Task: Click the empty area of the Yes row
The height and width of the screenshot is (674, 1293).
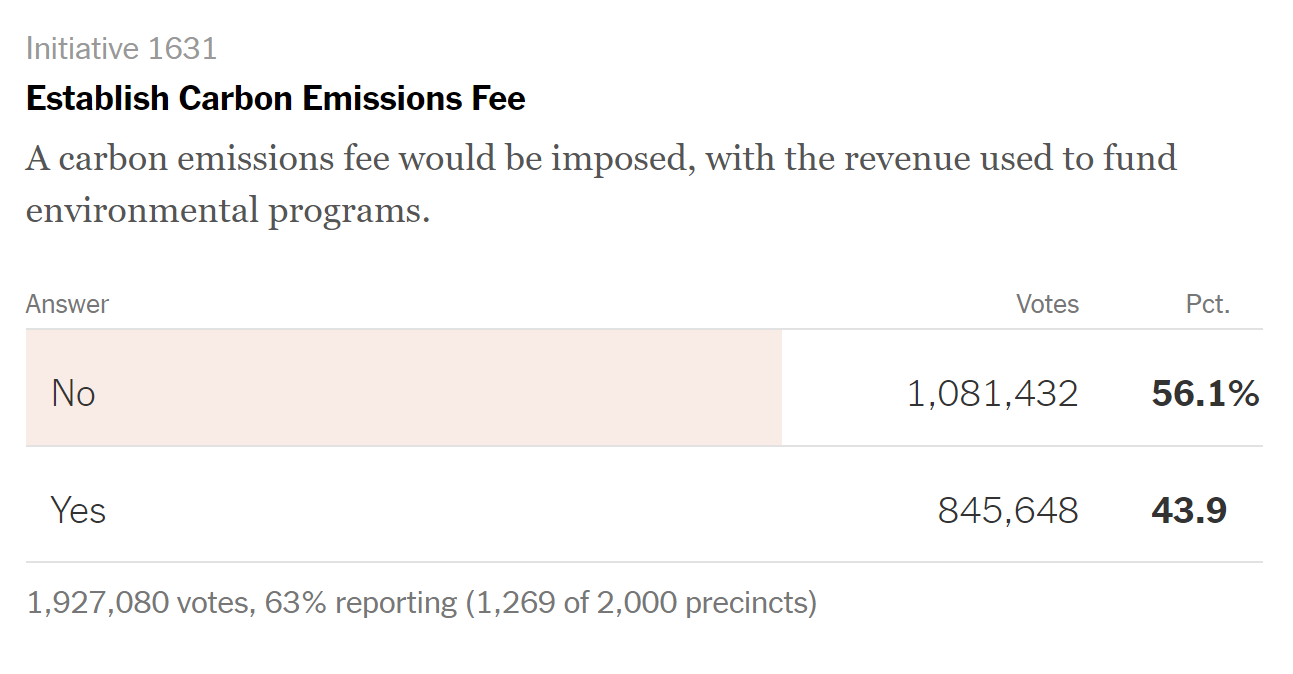Action: click(500, 505)
